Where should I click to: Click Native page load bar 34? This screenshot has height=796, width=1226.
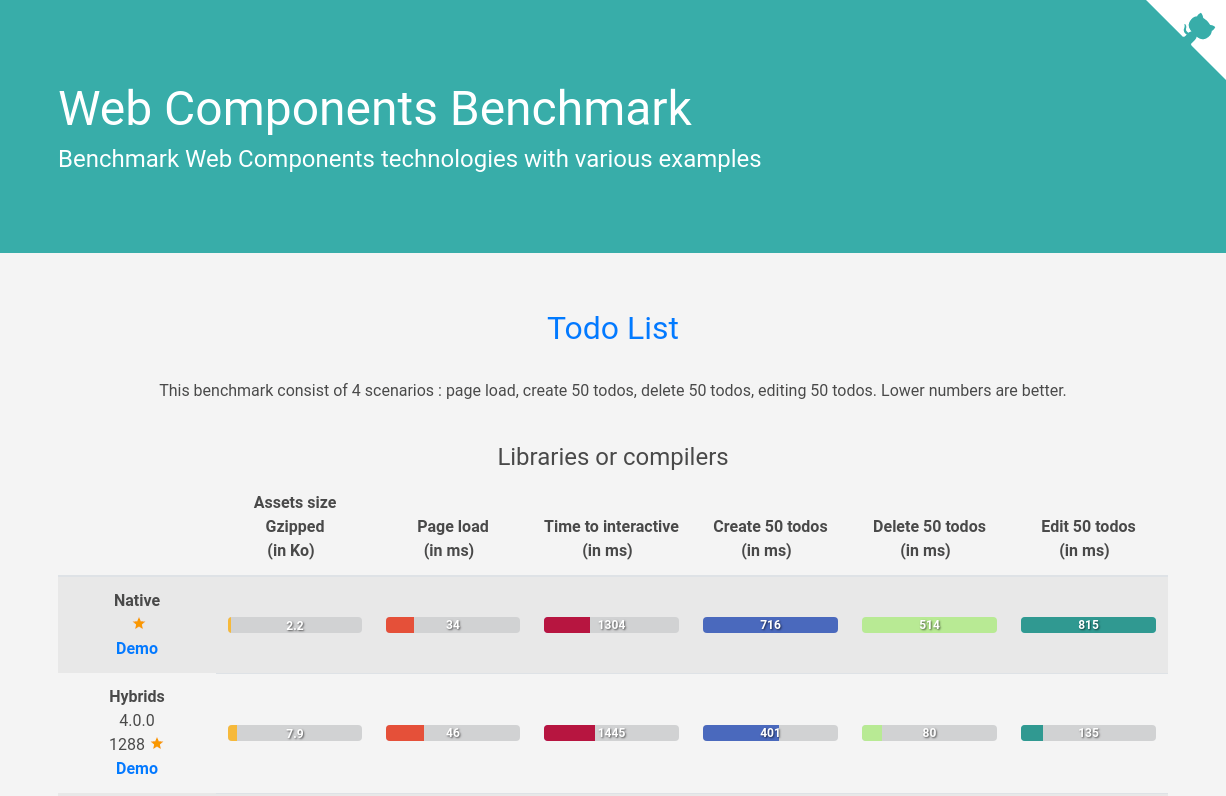453,625
